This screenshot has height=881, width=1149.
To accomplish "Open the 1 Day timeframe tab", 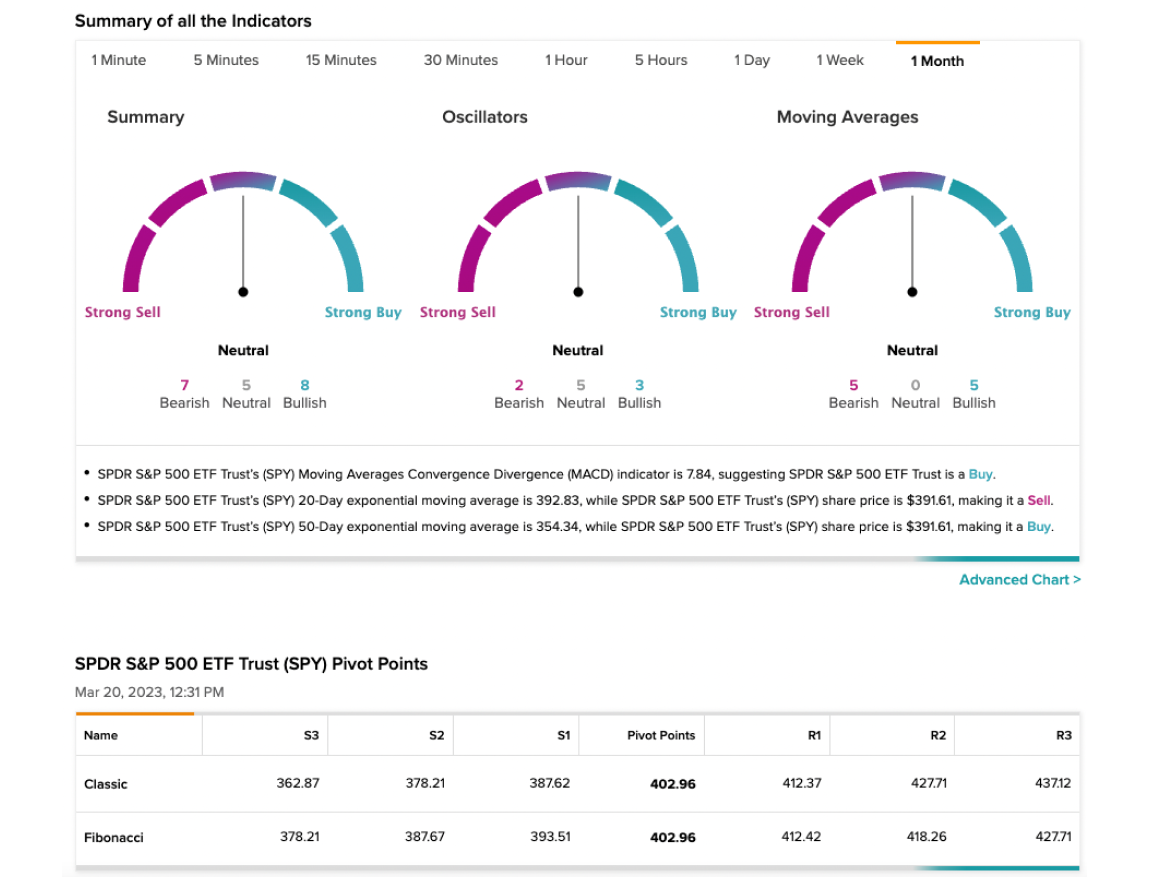I will coord(752,60).
